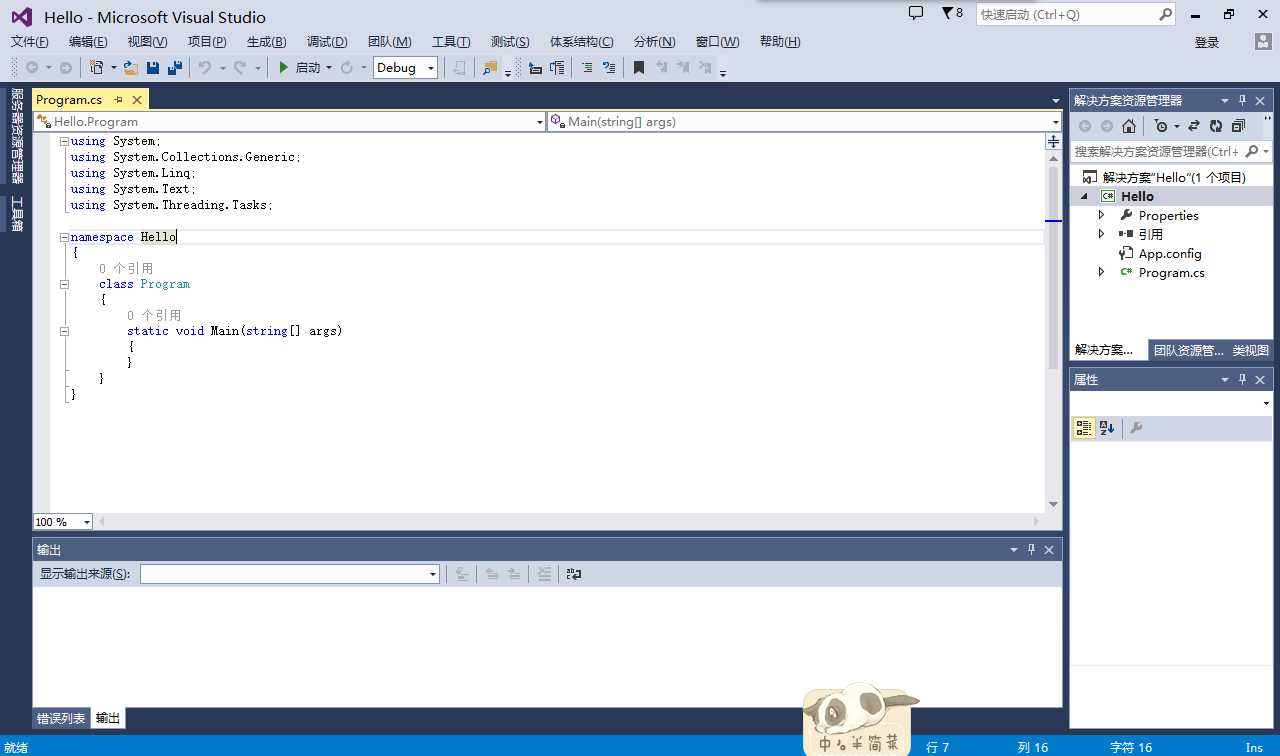
Task: Expand the 引用 references node
Action: tap(1101, 234)
